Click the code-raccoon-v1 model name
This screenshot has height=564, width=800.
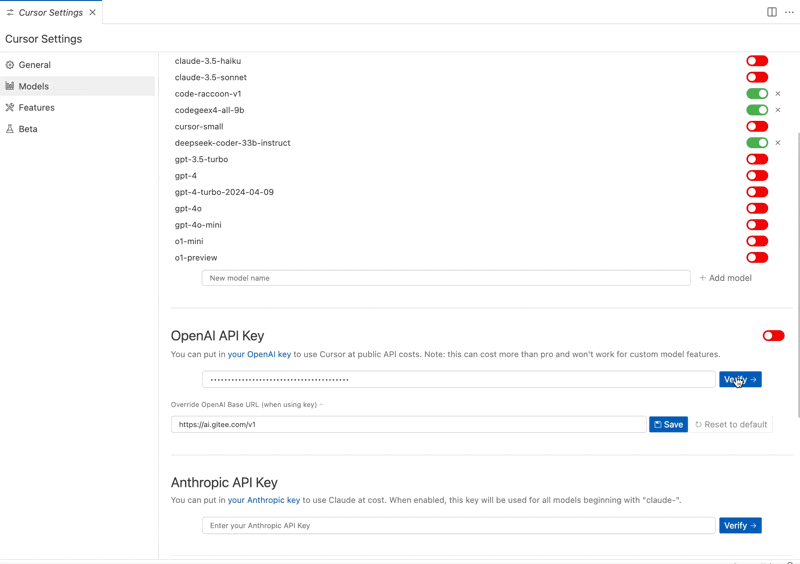pyautogui.click(x=208, y=94)
